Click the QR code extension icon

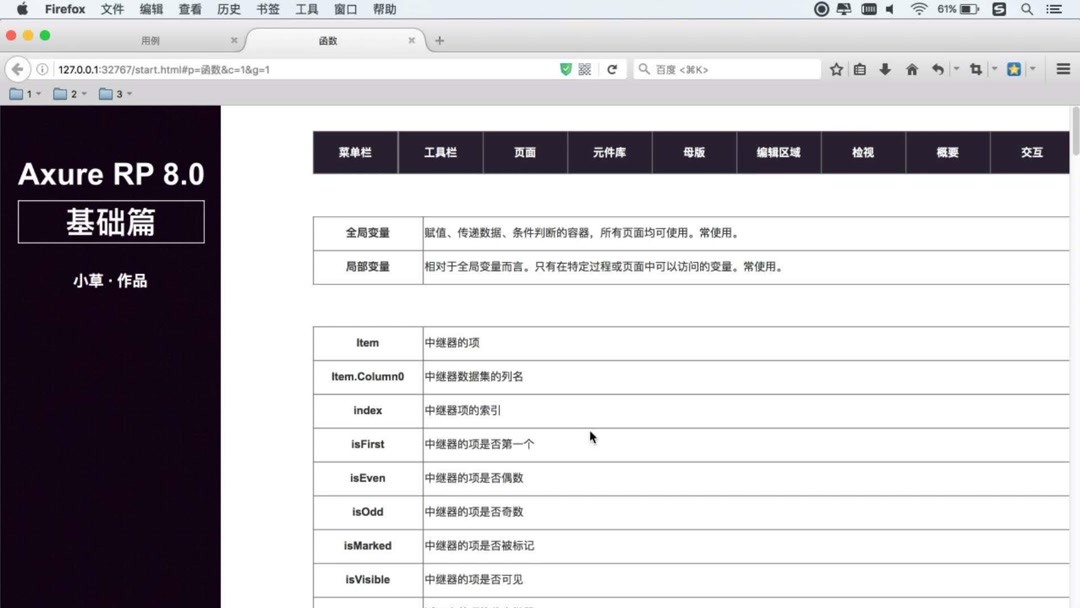(x=584, y=70)
